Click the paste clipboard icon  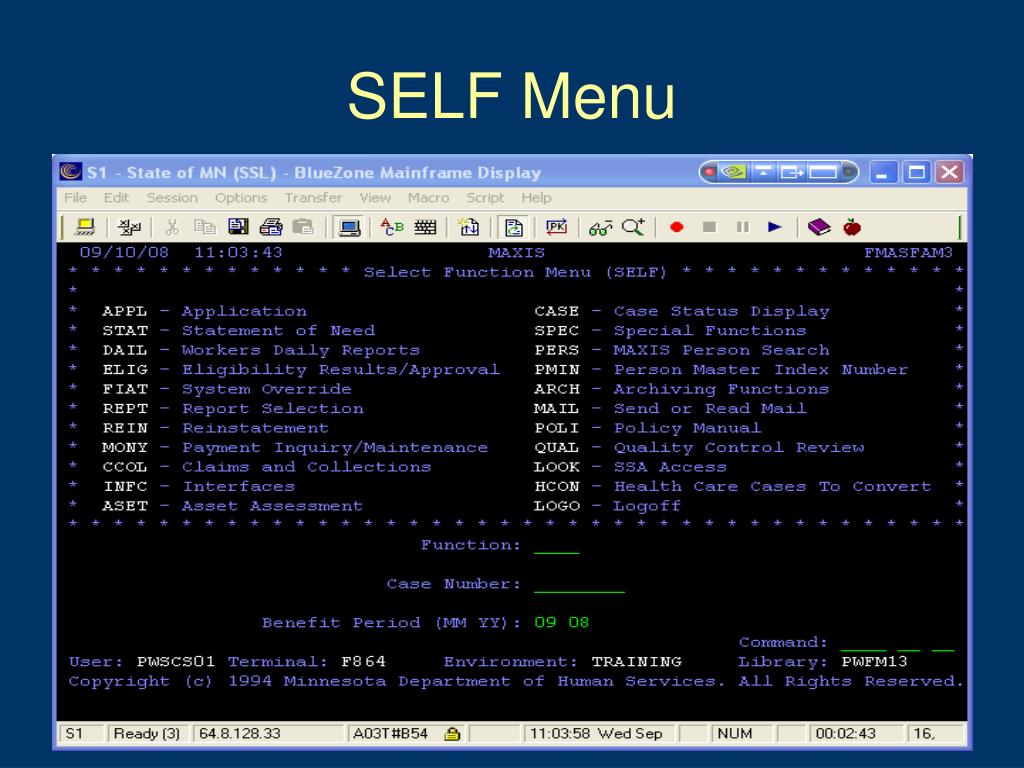click(303, 227)
